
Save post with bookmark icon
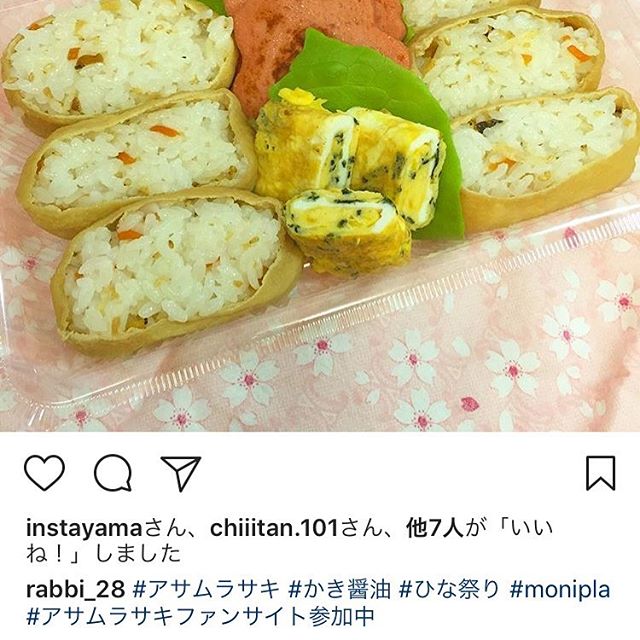(x=600, y=473)
